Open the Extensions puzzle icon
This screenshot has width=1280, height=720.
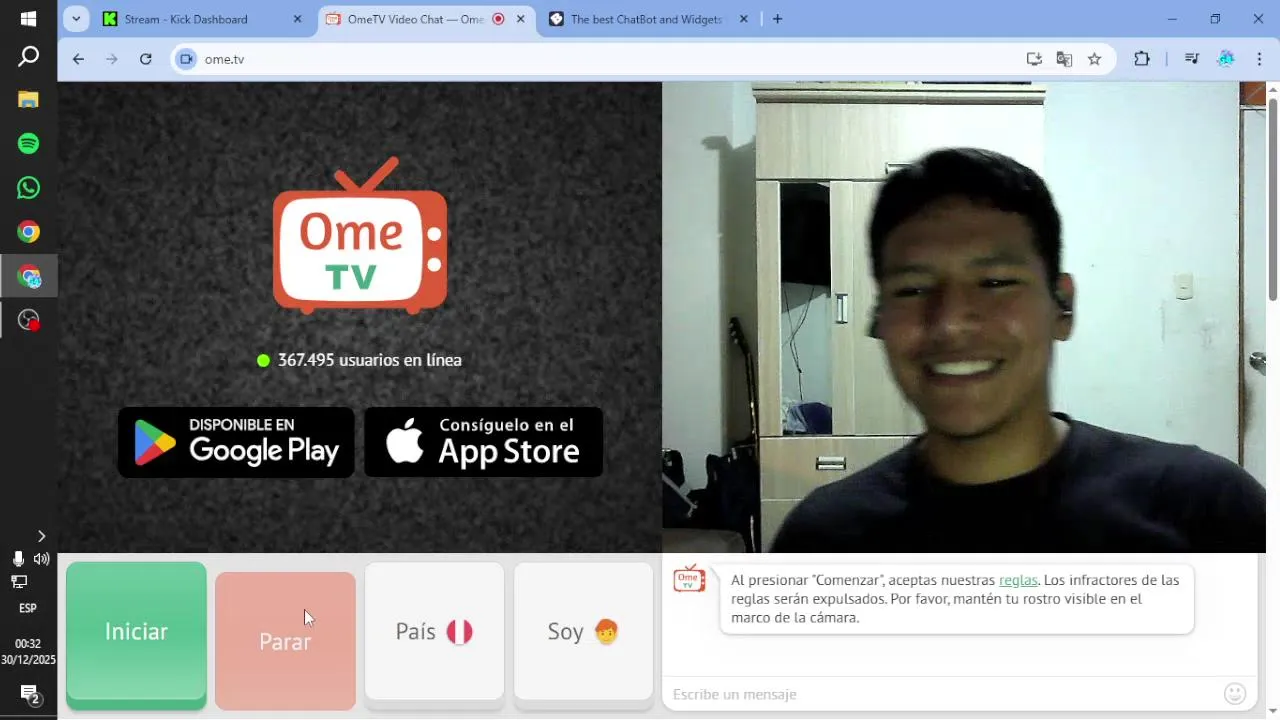tap(1141, 59)
